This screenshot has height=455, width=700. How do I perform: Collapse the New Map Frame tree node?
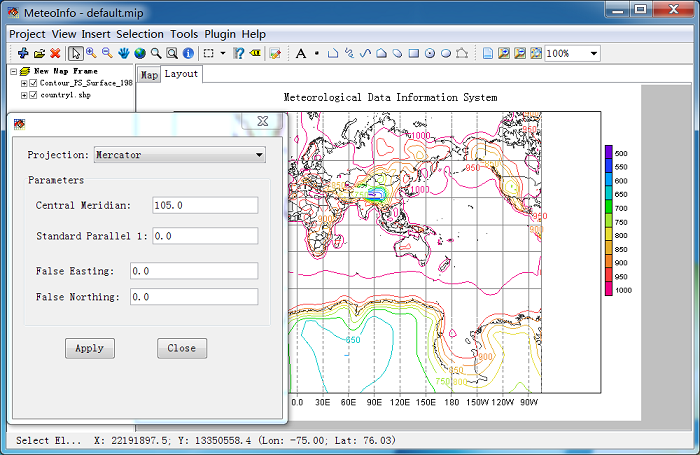pos(13,71)
